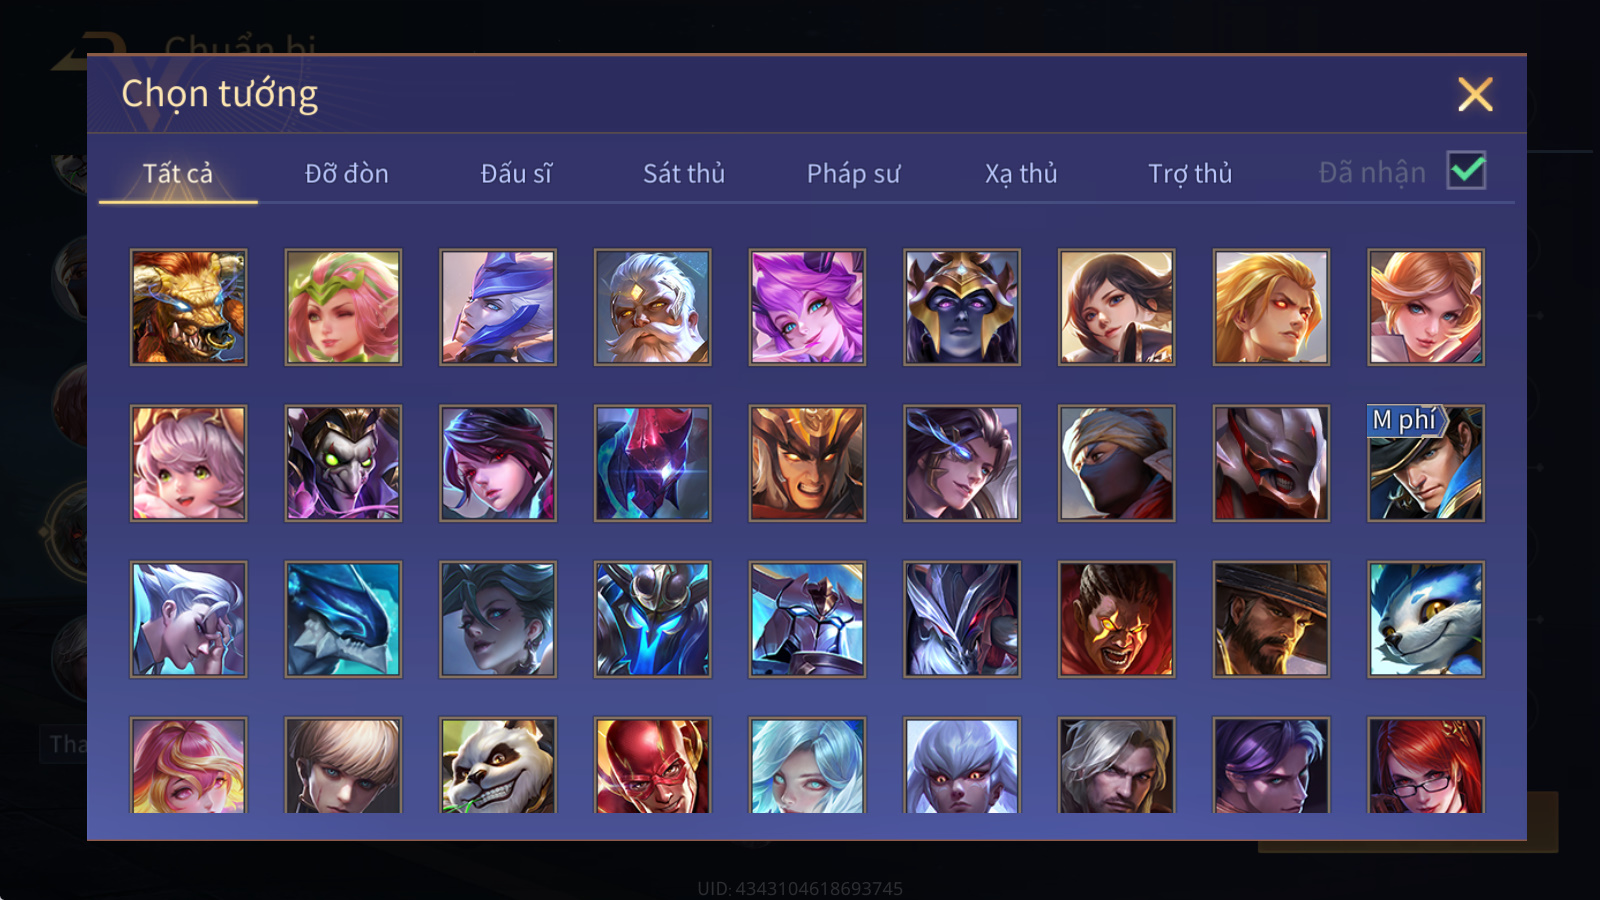
Task: Choose the panda hero portrait
Action: click(x=498, y=765)
